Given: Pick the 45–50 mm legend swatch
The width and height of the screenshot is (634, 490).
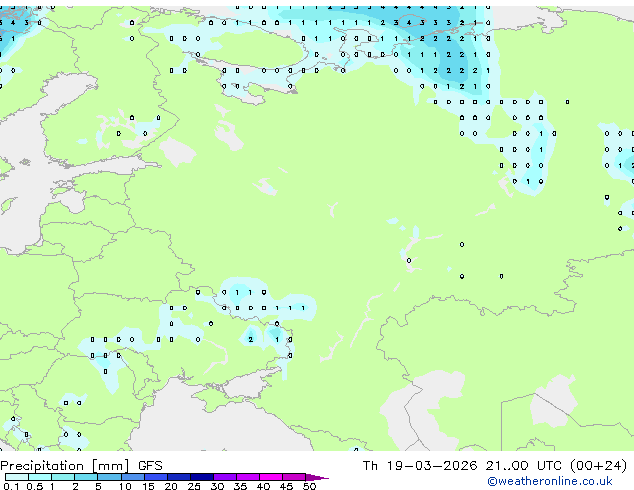Looking at the screenshot, I should [x=294, y=477].
